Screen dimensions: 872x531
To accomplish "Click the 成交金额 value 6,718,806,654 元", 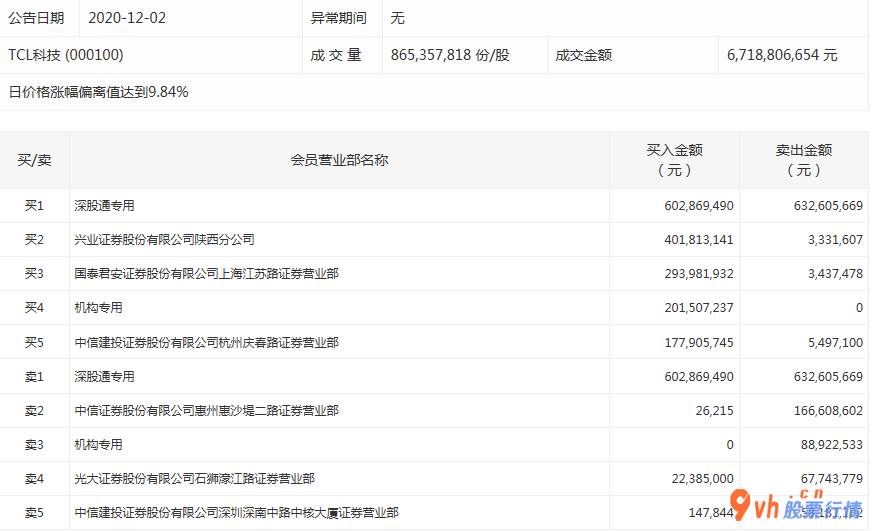I will (x=782, y=55).
